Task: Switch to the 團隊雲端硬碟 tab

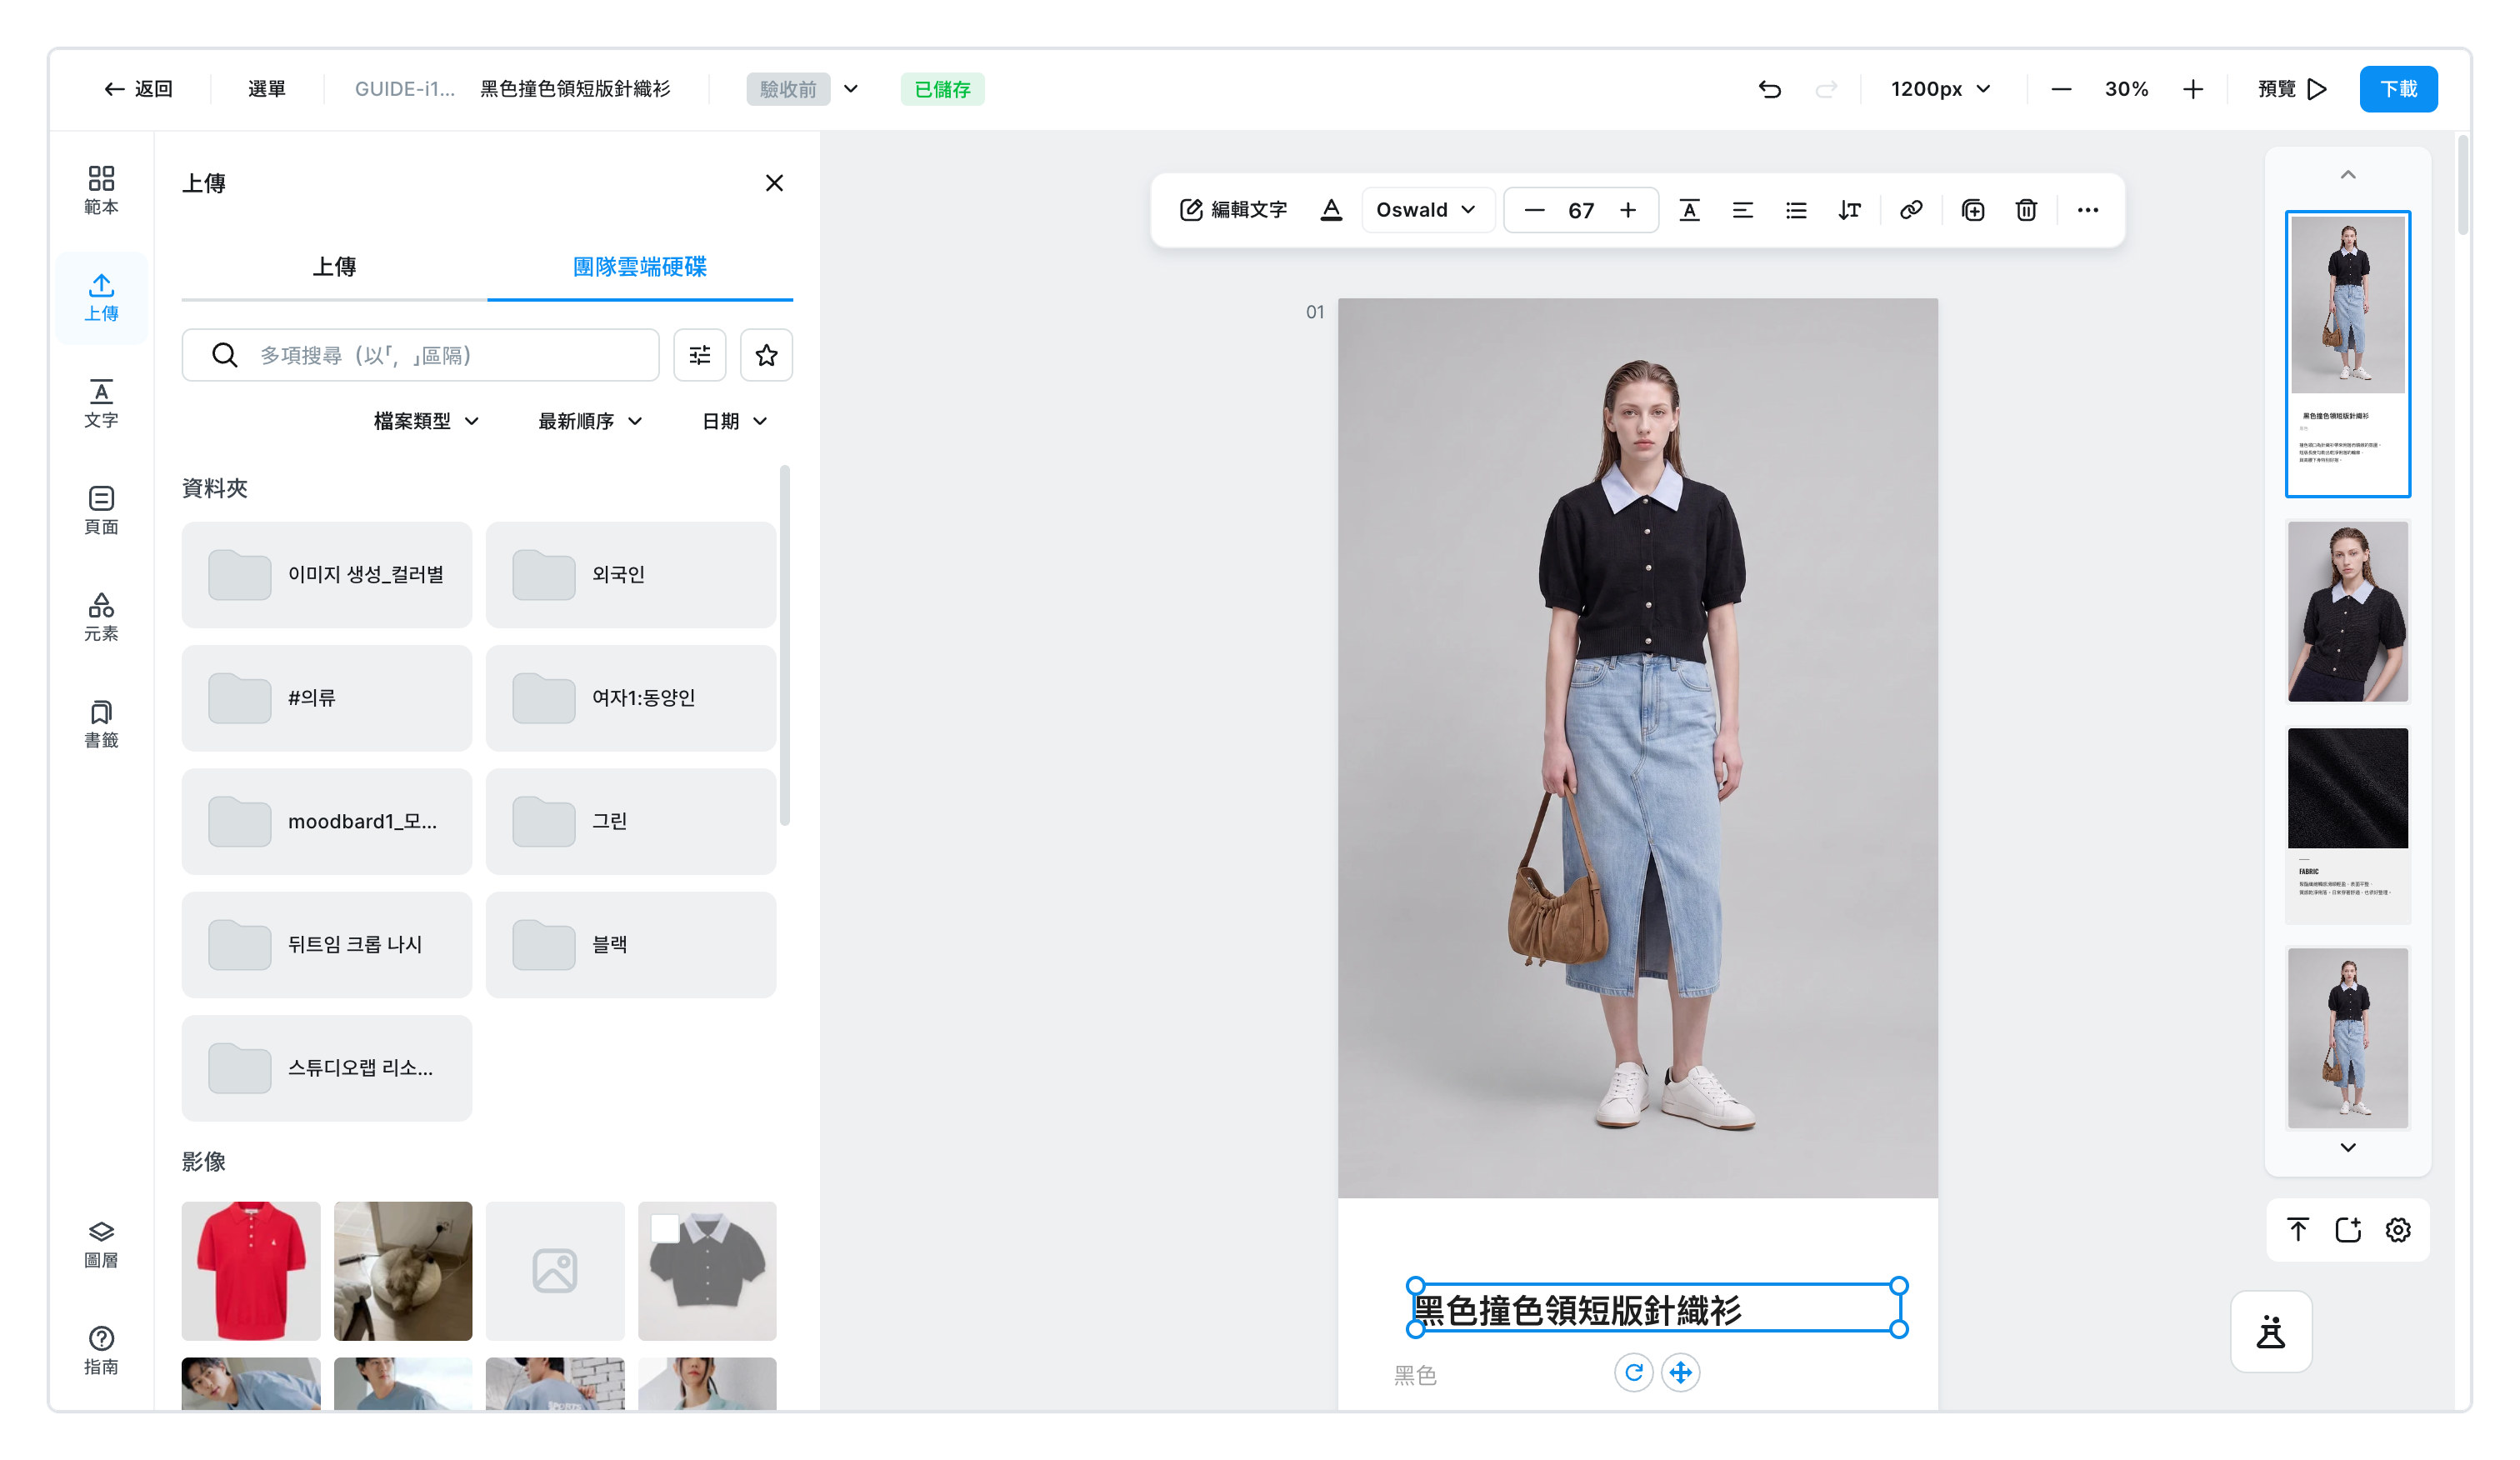Action: 640,267
